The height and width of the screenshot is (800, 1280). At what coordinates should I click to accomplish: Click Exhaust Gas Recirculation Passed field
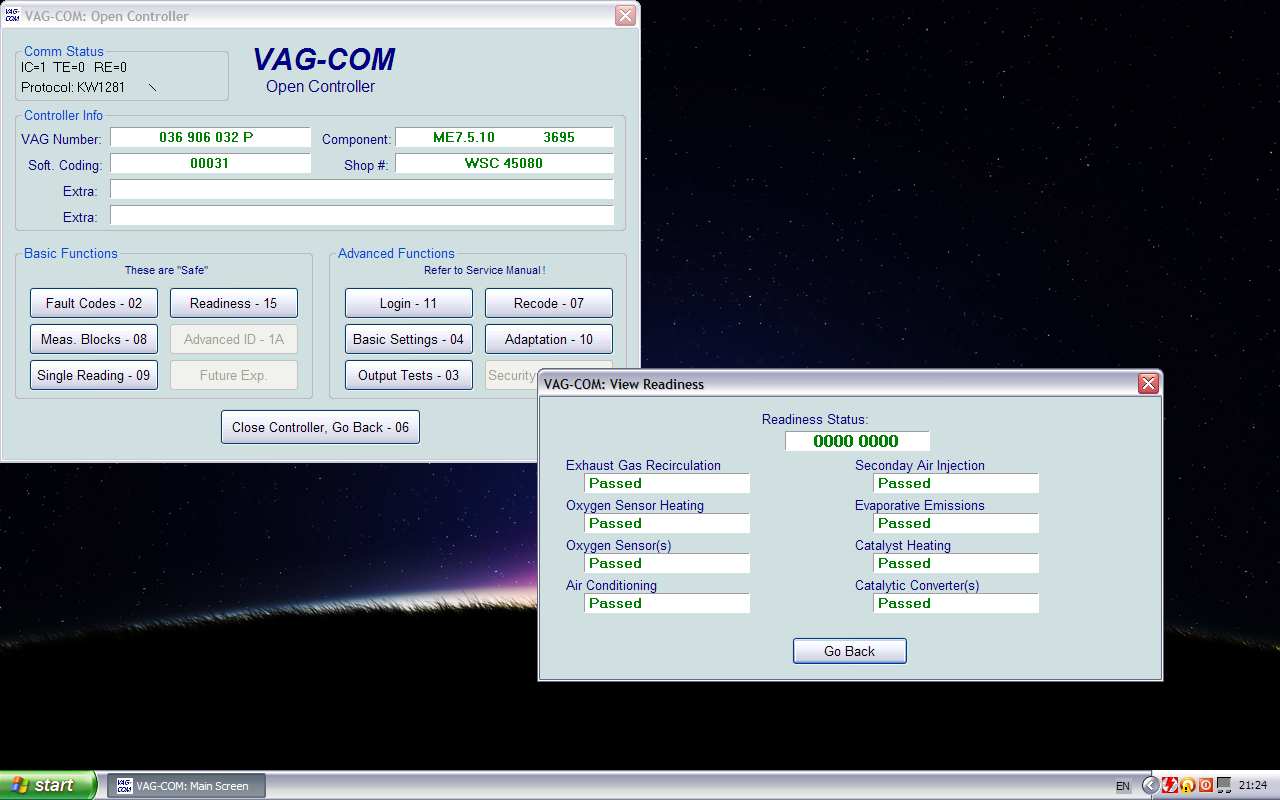pyautogui.click(x=667, y=484)
